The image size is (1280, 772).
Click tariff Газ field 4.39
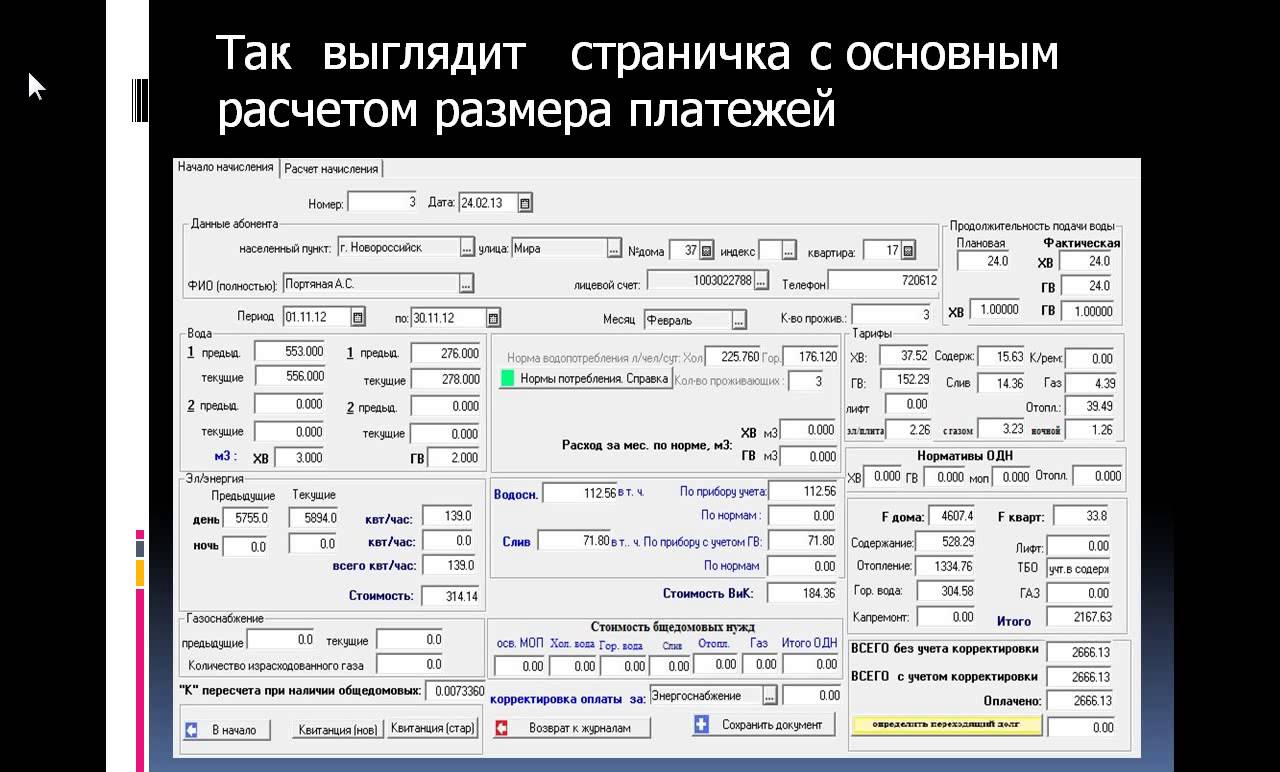click(1091, 383)
